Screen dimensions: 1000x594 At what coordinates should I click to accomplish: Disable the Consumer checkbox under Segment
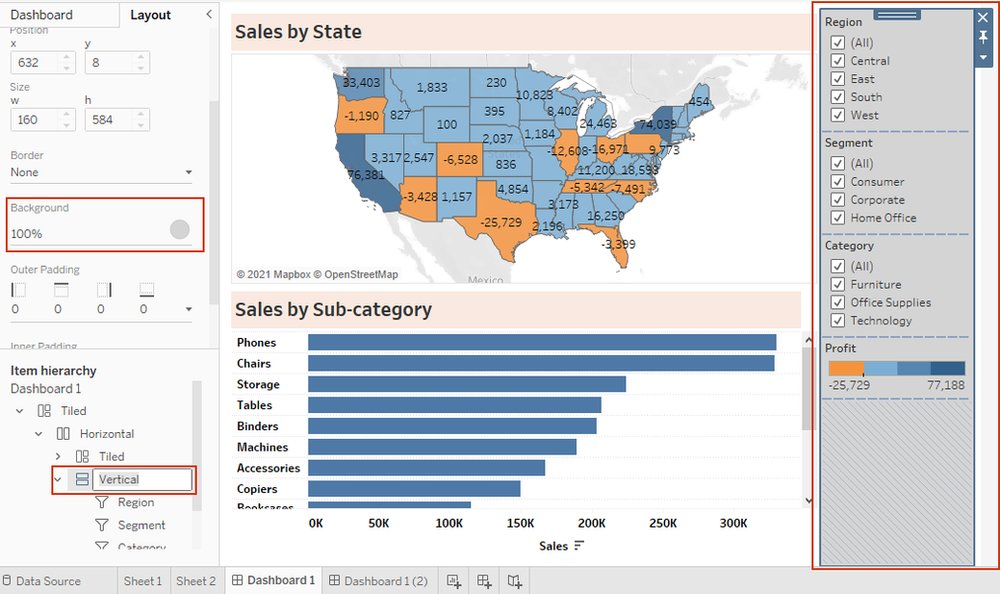click(838, 181)
